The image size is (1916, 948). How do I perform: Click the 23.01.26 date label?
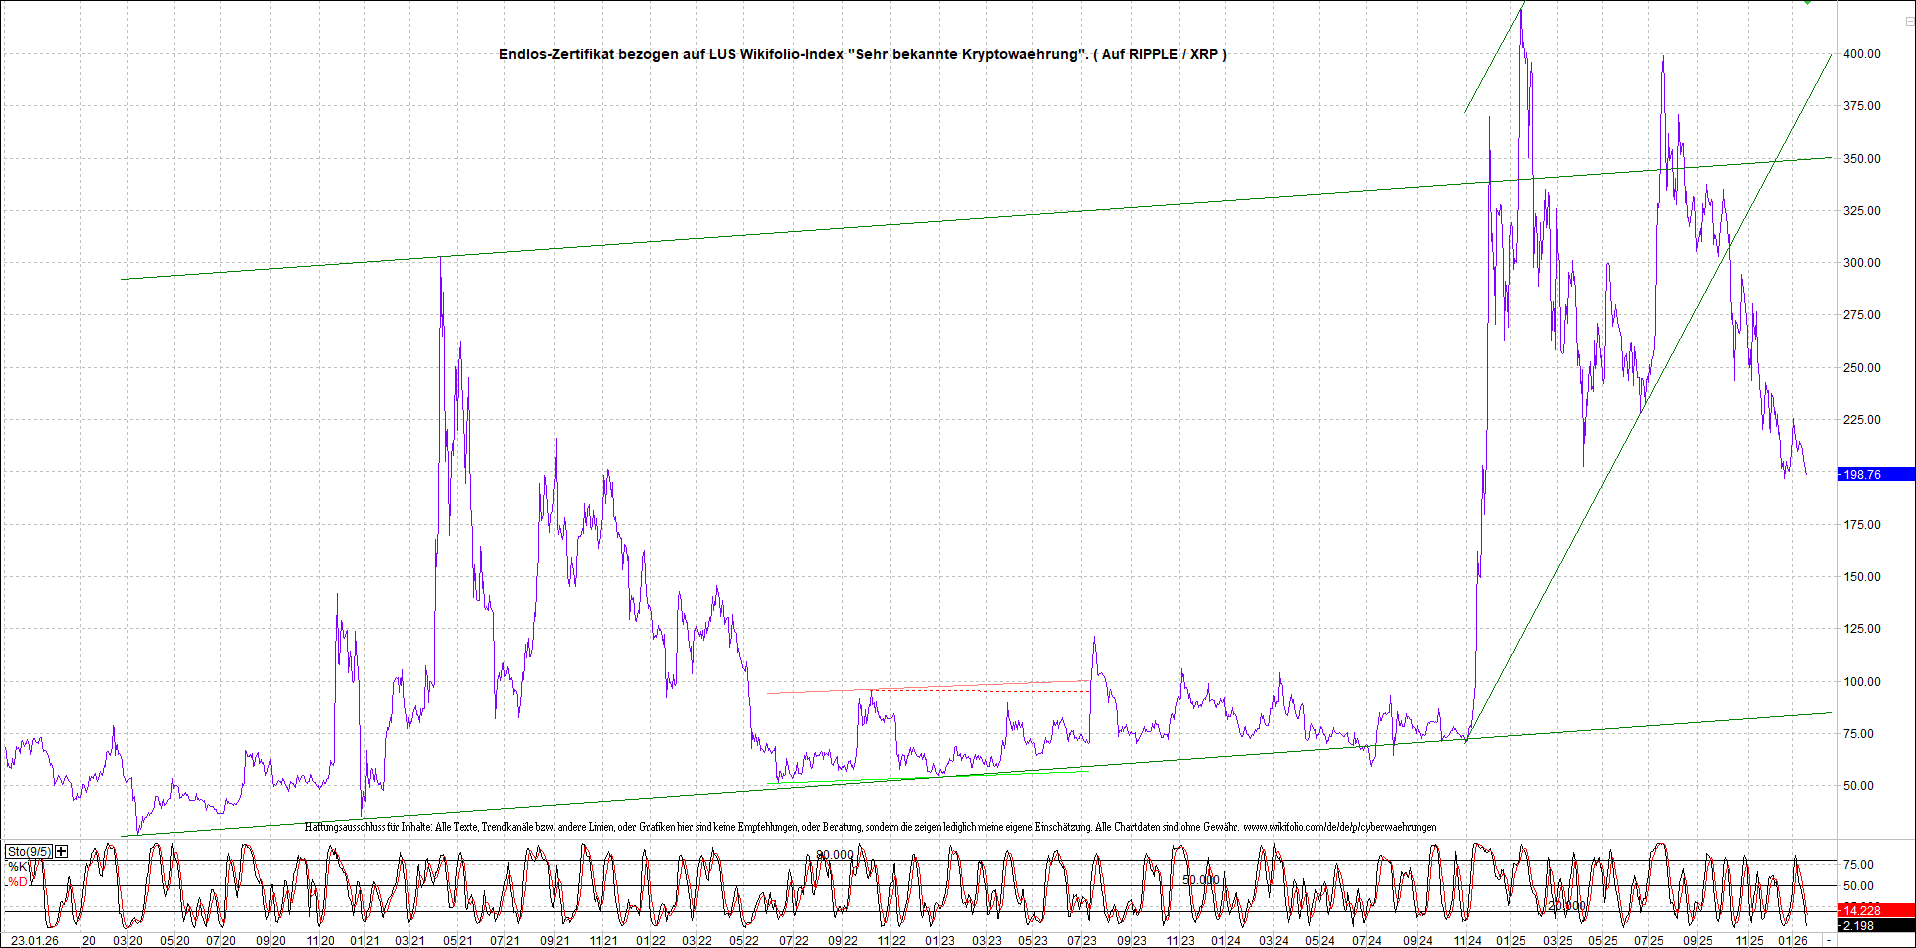coord(34,941)
